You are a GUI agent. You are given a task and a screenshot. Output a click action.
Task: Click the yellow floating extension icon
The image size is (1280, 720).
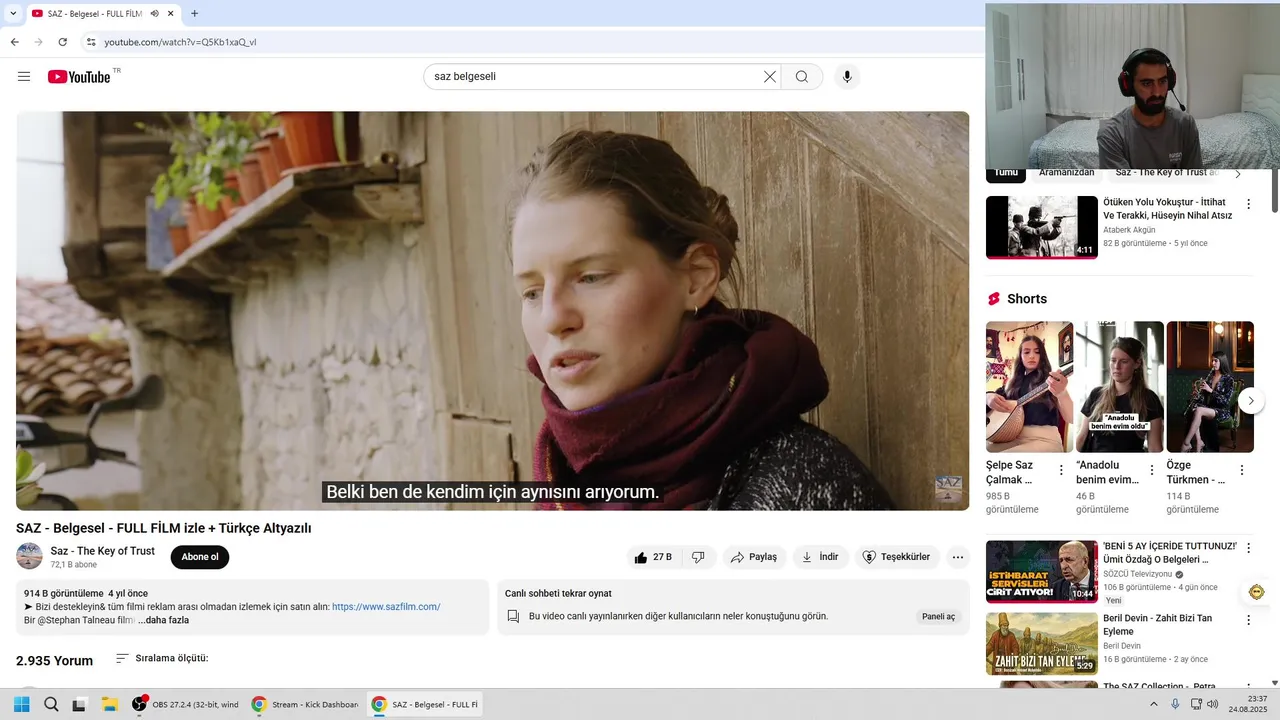point(1258,592)
